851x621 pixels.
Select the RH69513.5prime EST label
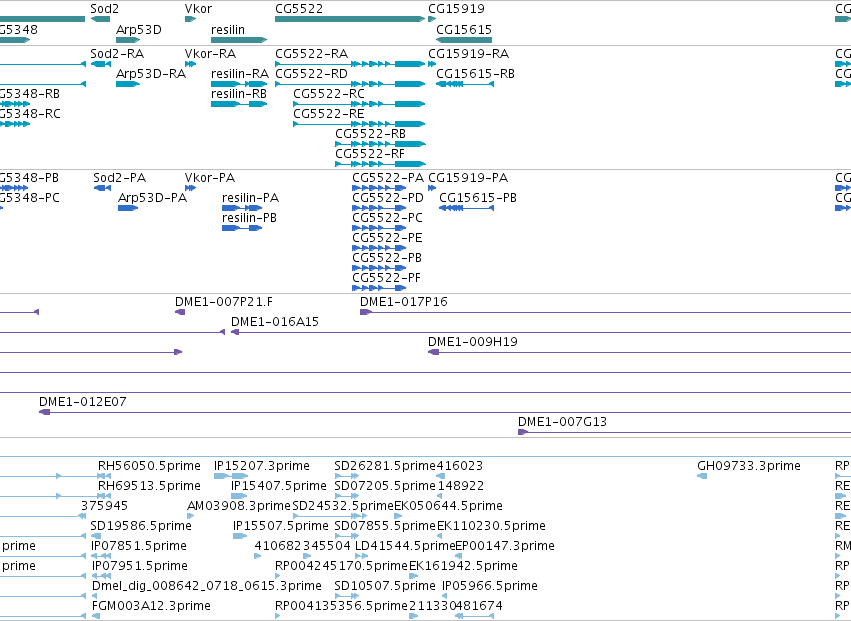pyautogui.click(x=149, y=486)
